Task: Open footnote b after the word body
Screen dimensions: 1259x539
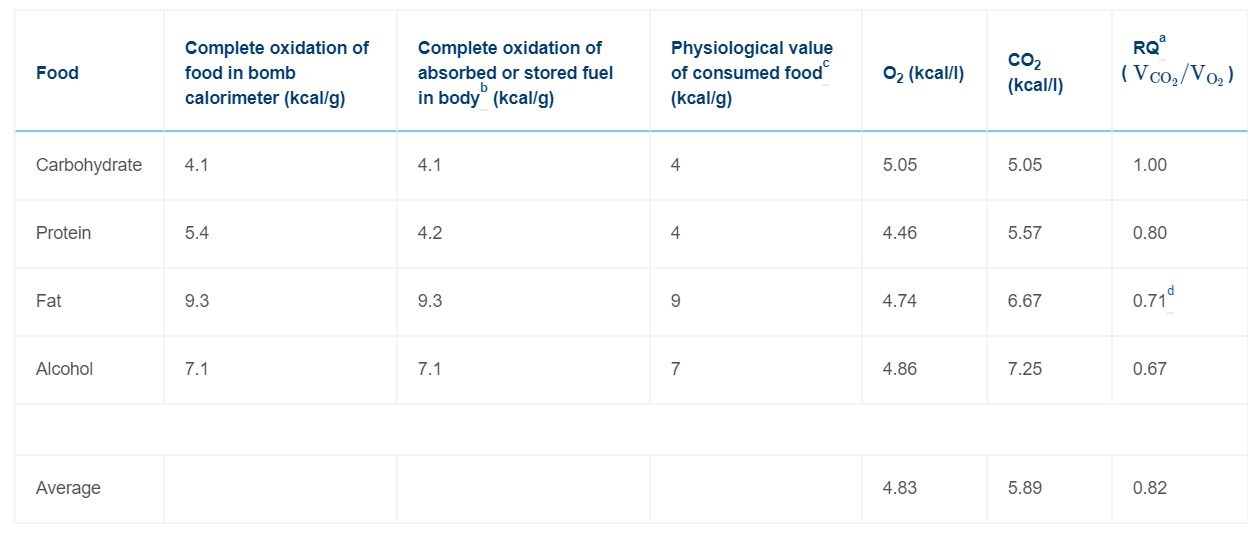Action: [x=484, y=89]
